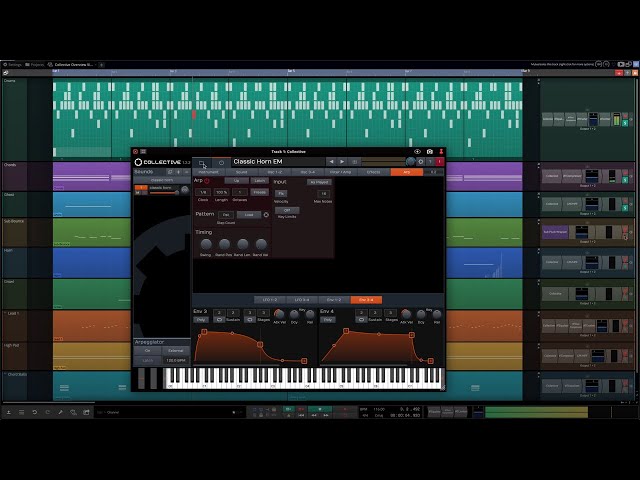Click the Play button in the transport

click(320, 409)
